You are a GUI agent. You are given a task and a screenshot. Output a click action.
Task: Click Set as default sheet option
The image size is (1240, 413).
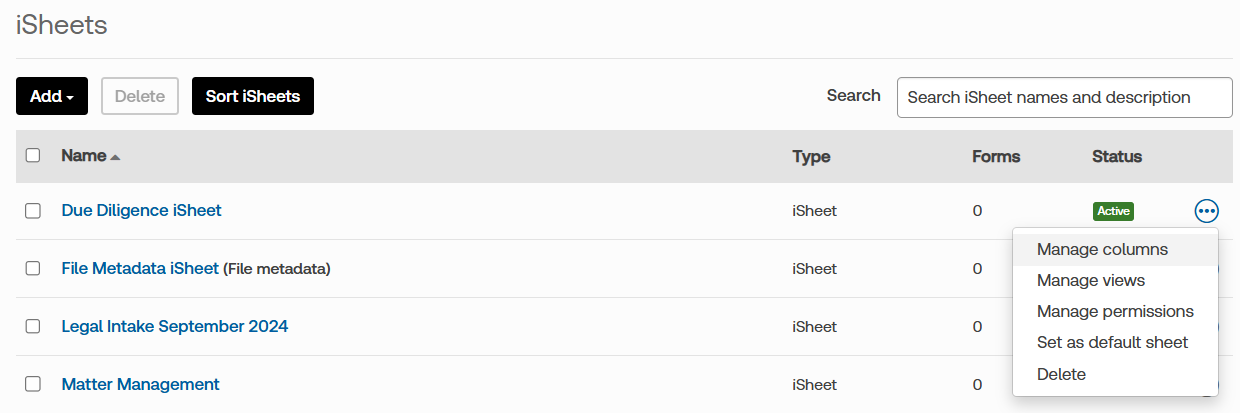pos(1112,343)
